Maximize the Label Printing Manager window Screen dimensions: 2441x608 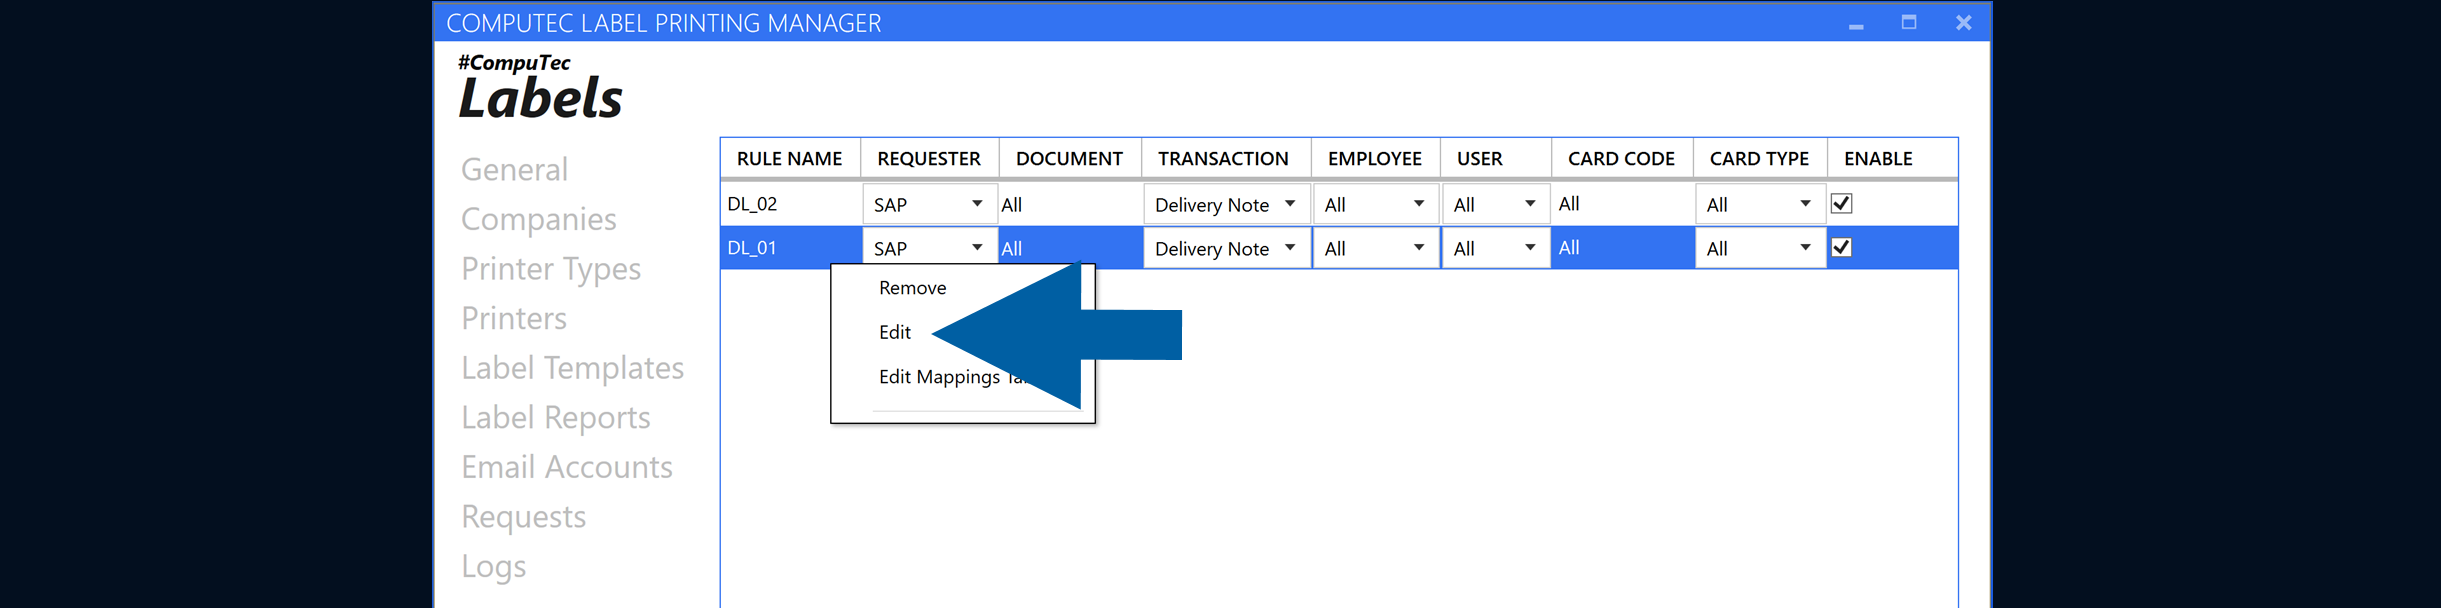(1909, 22)
